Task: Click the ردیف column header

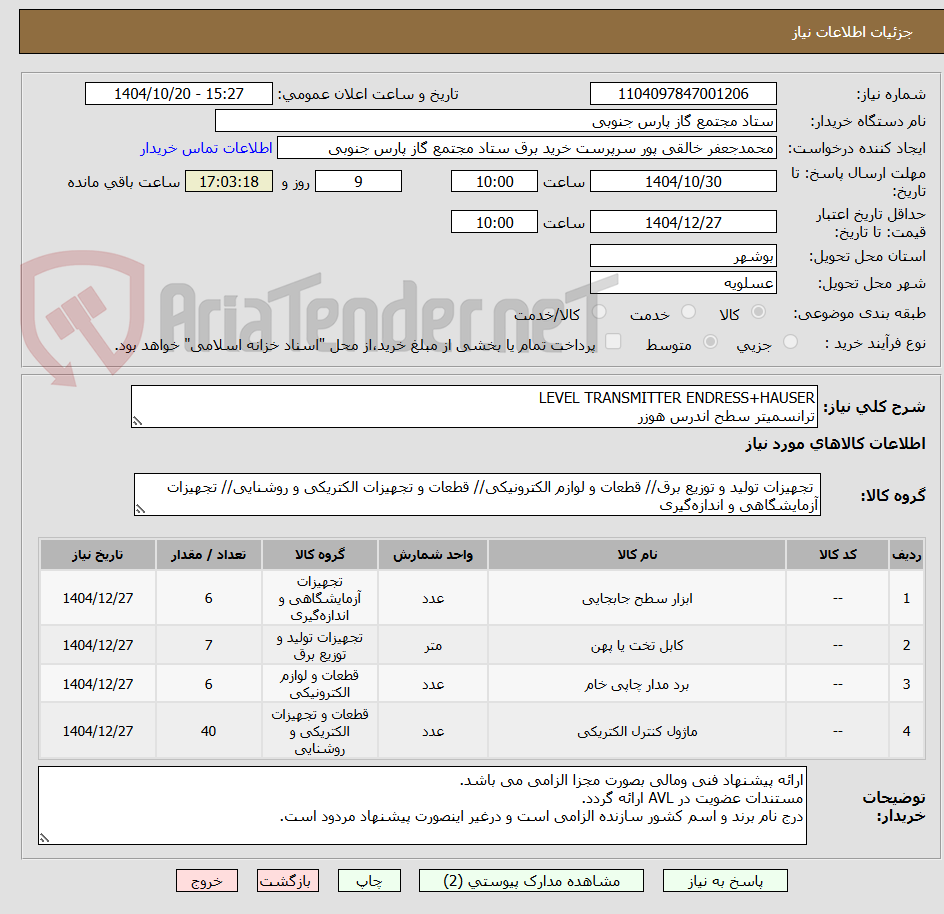Action: click(x=907, y=555)
